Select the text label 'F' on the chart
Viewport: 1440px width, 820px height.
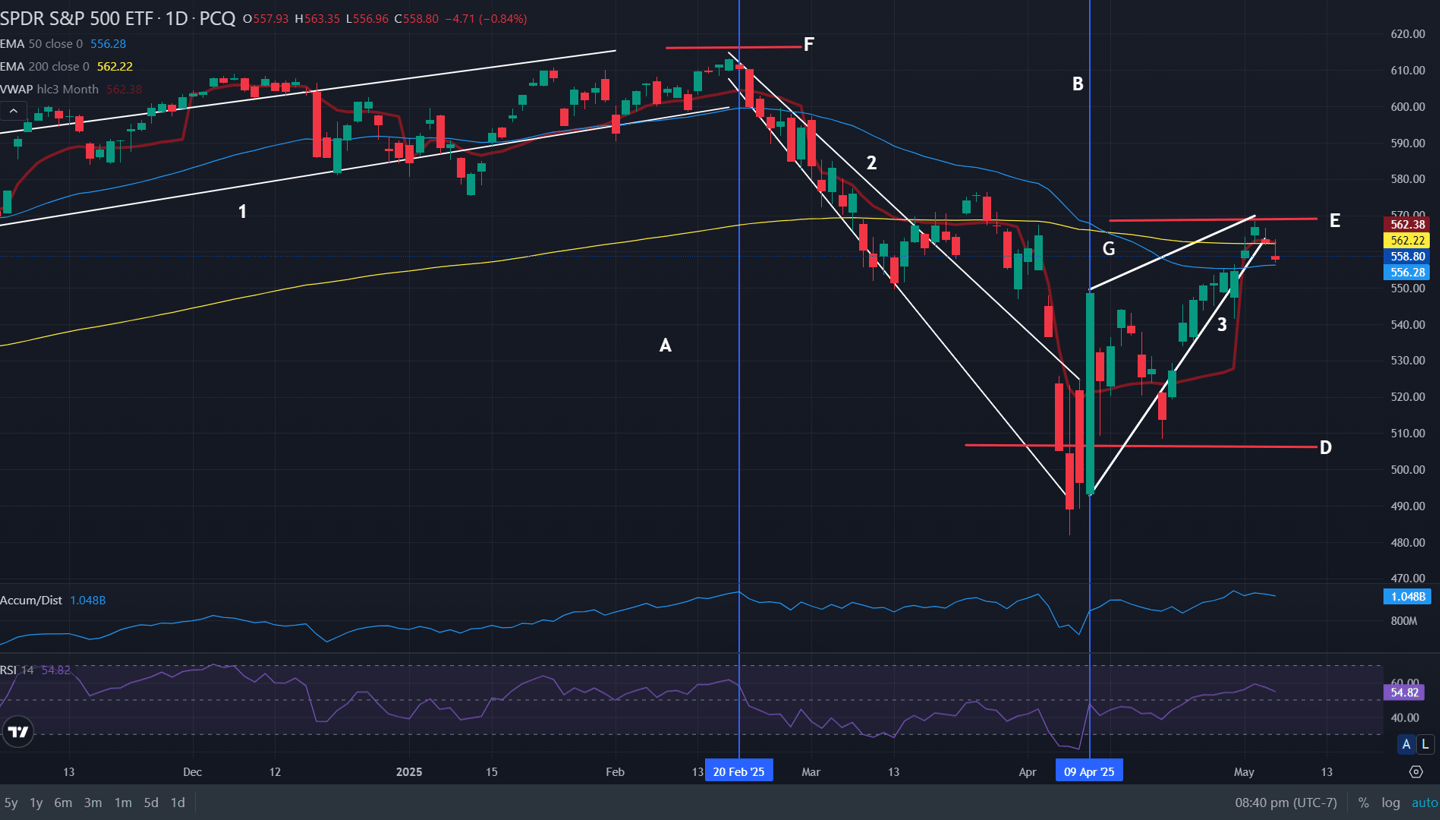[809, 44]
